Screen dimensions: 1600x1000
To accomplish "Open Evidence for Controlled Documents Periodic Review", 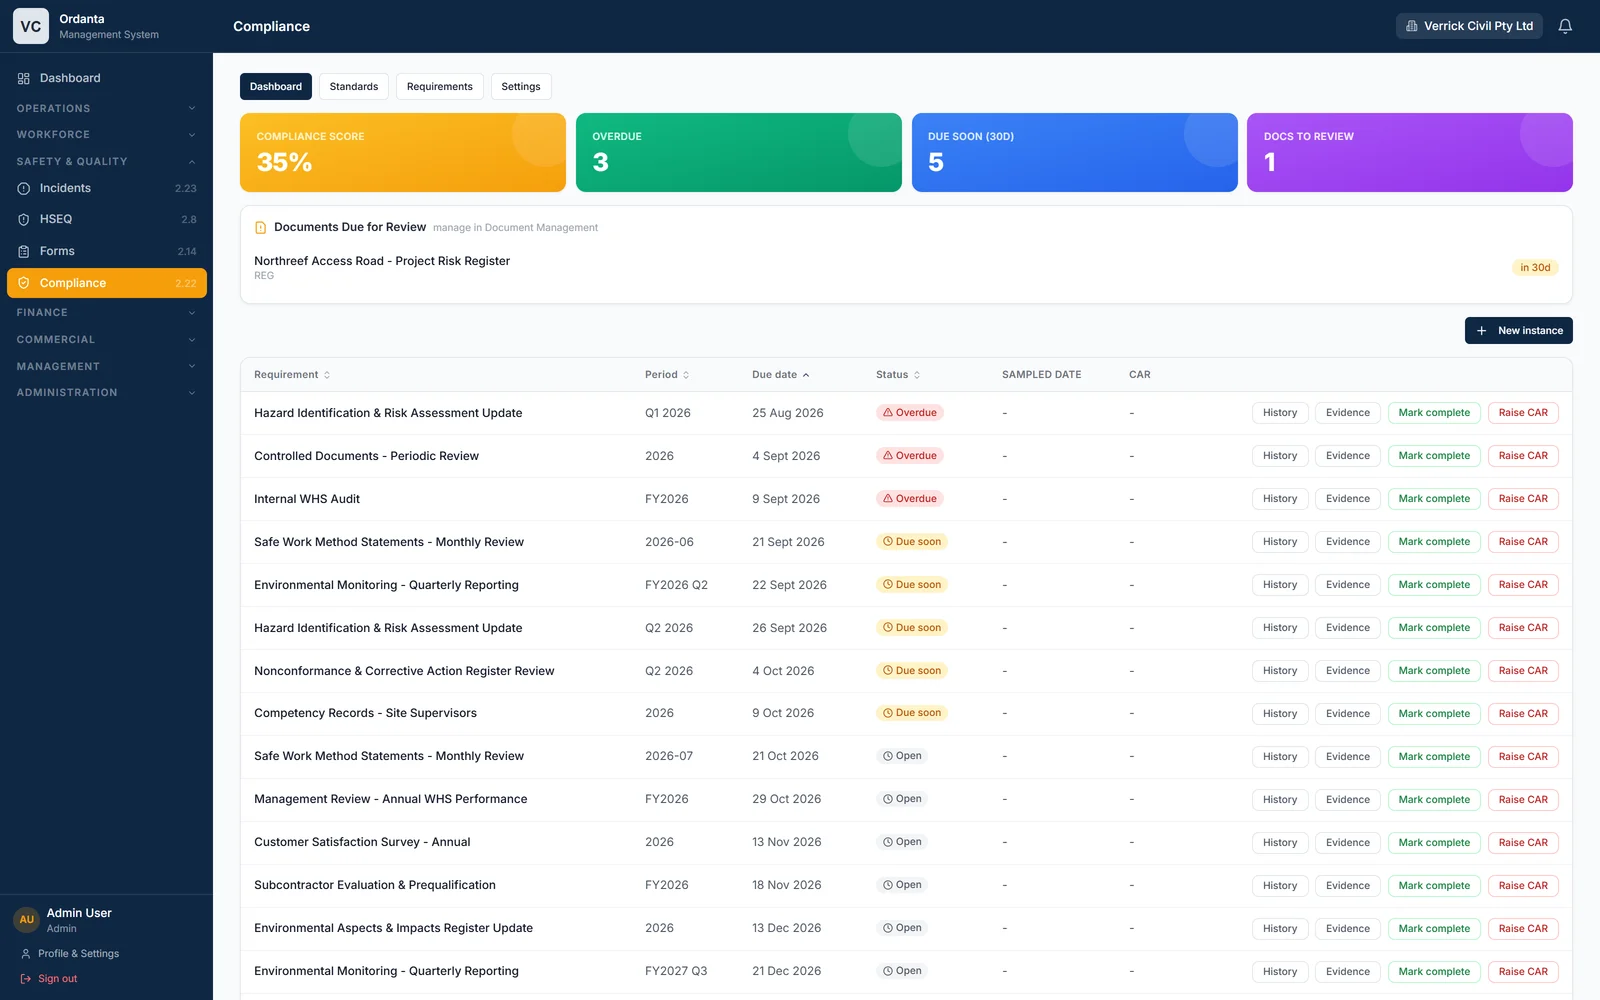I will (x=1348, y=456).
